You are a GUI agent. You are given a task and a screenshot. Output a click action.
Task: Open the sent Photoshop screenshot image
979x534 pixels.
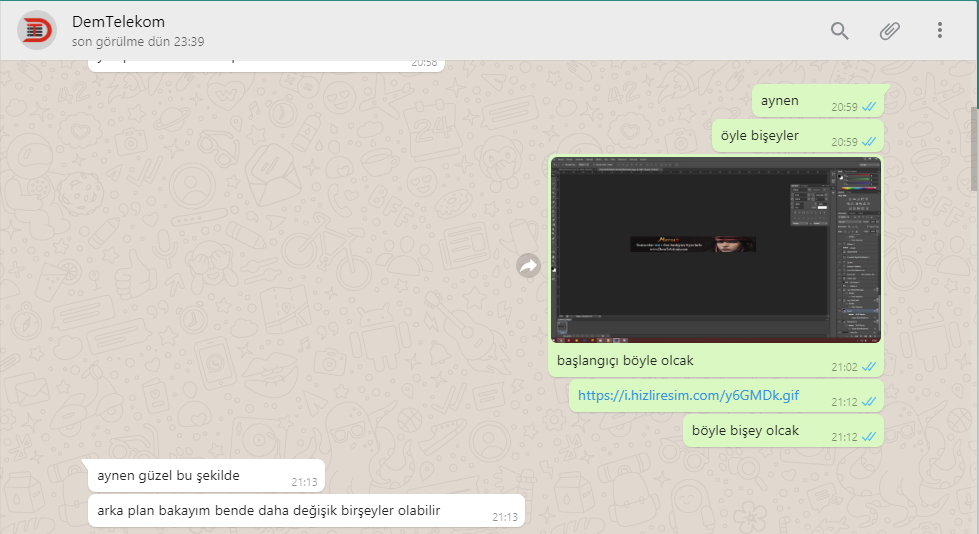tap(716, 250)
